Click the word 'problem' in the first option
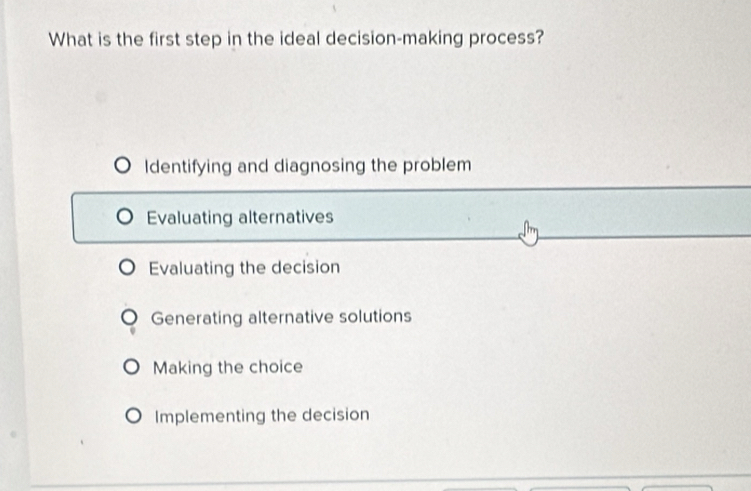 437,165
